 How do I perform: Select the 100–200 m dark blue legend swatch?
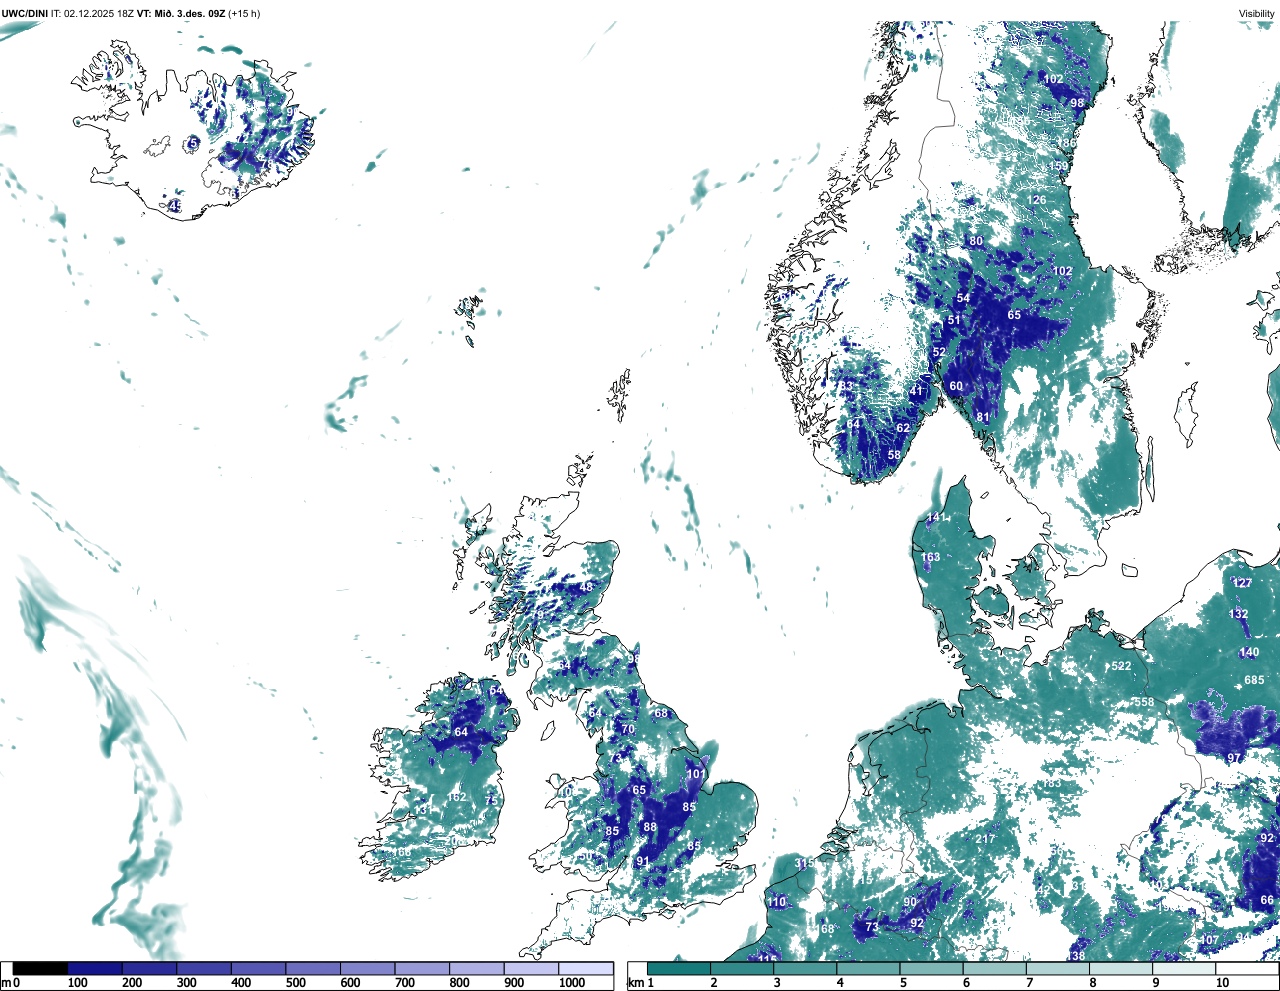pos(95,968)
